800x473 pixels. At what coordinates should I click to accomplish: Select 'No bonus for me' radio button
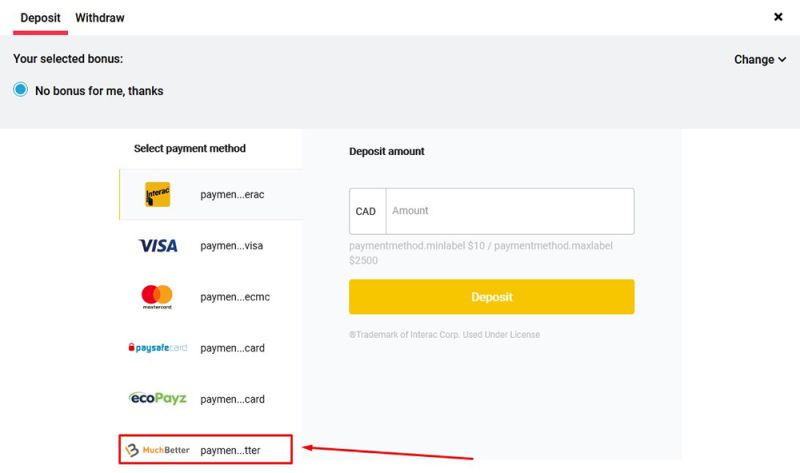pyautogui.click(x=21, y=90)
